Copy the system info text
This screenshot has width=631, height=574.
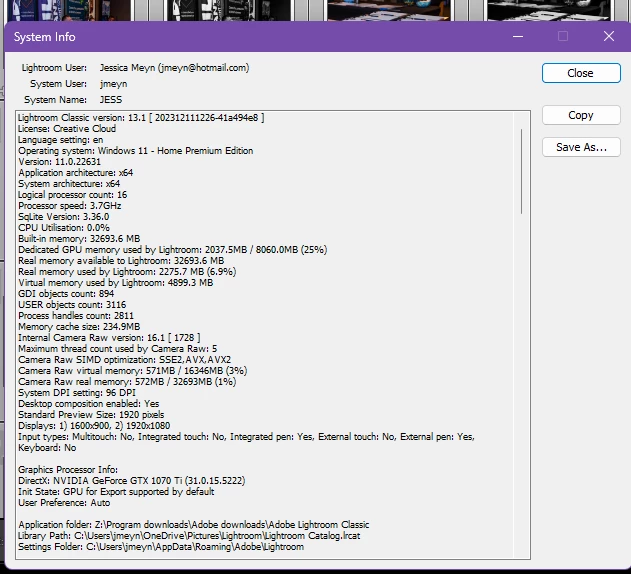click(581, 115)
